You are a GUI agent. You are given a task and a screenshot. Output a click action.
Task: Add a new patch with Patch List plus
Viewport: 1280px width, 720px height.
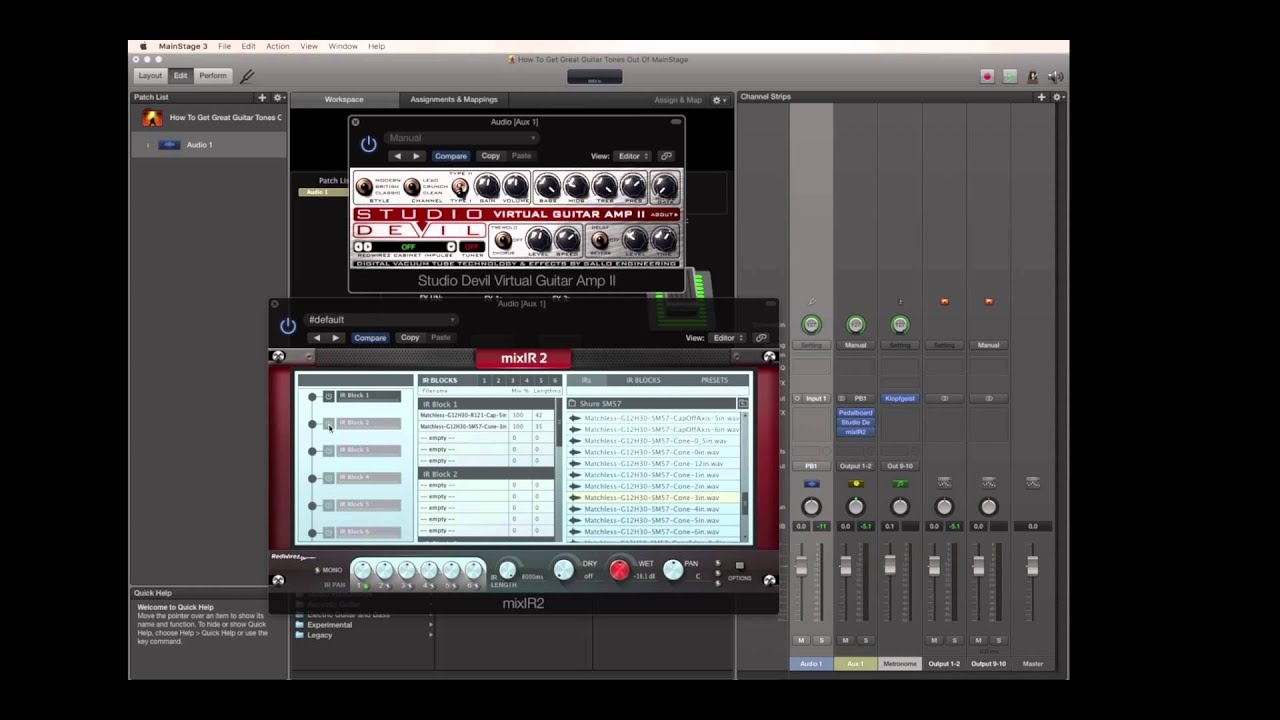click(x=262, y=97)
